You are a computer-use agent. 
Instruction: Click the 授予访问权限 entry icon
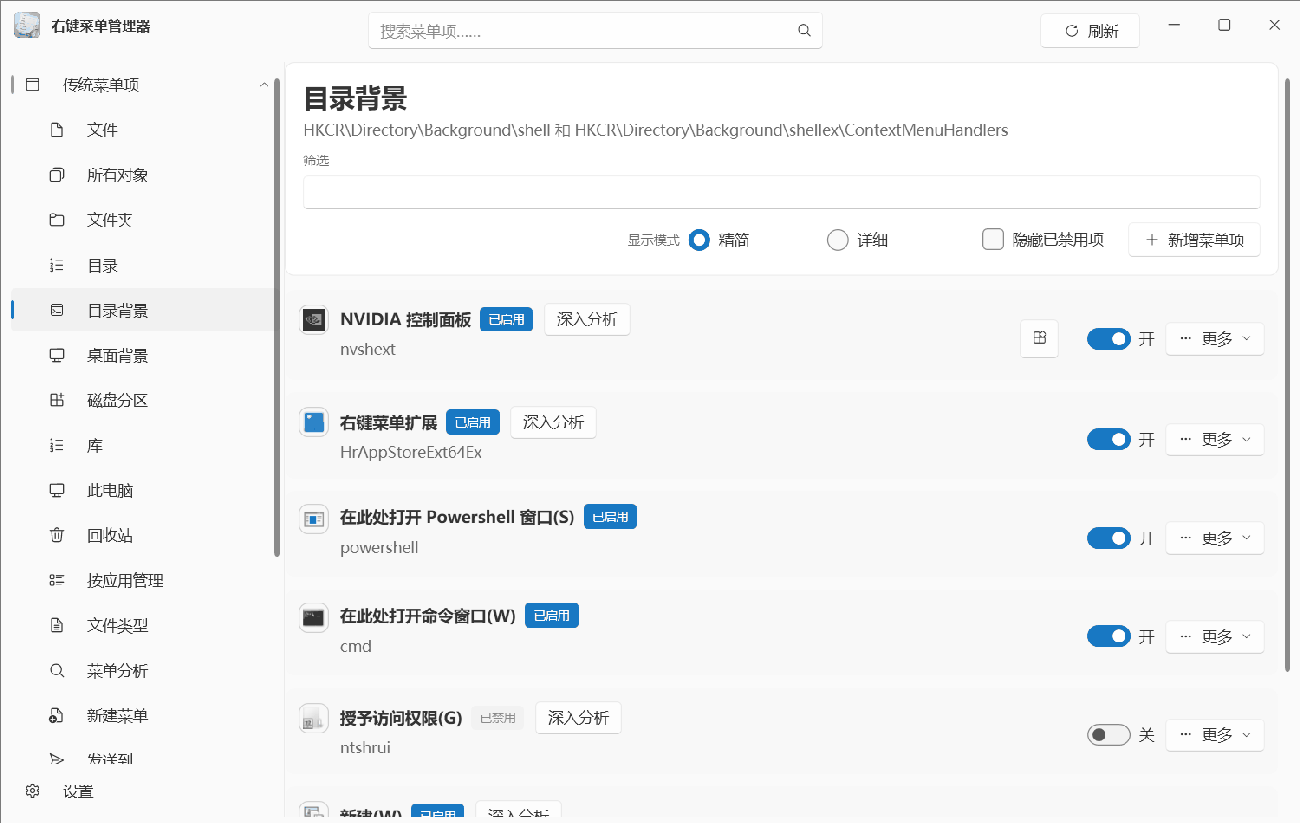tap(314, 718)
